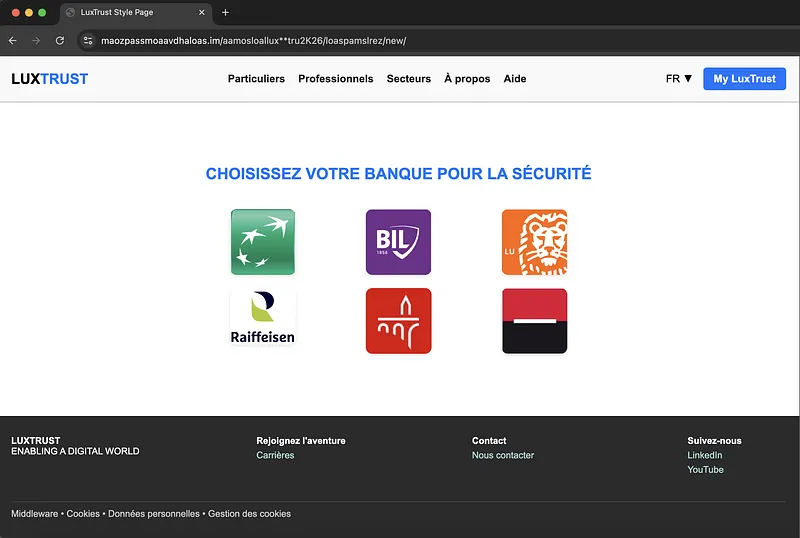This screenshot has width=800, height=538.
Task: Choose the purple BIL bank logo
Action: pos(398,242)
